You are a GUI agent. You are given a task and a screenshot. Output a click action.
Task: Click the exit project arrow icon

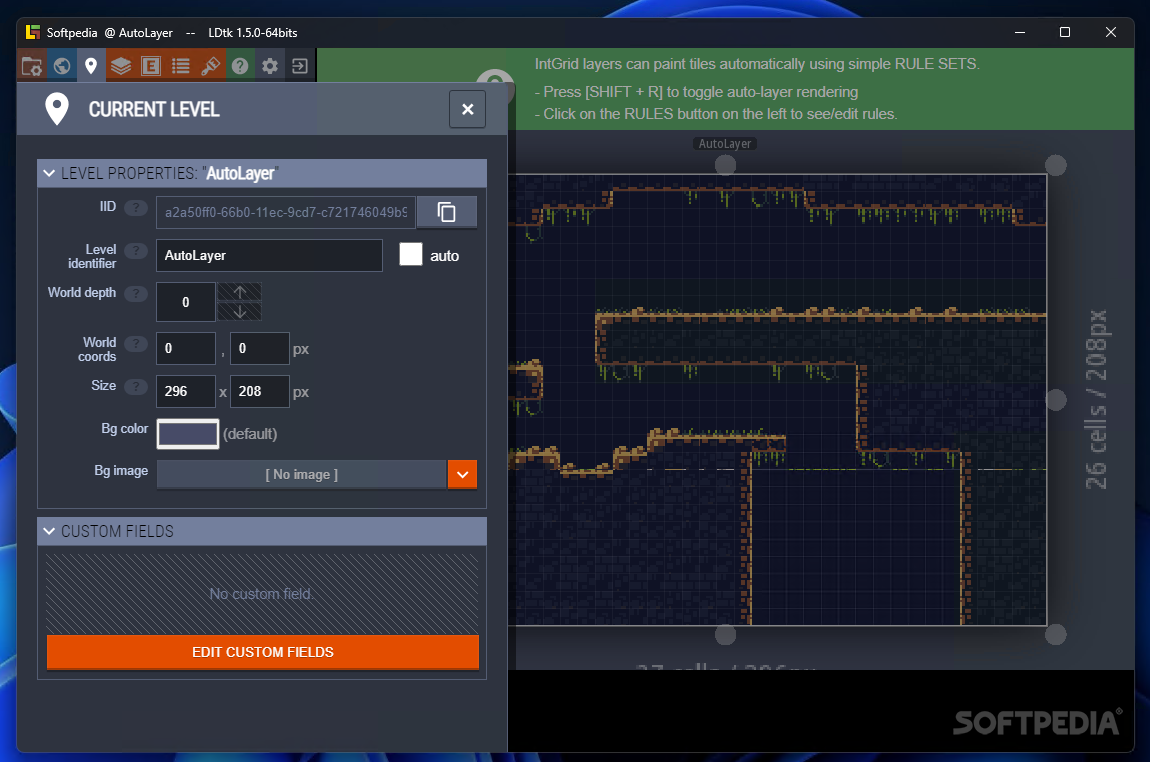pos(300,66)
